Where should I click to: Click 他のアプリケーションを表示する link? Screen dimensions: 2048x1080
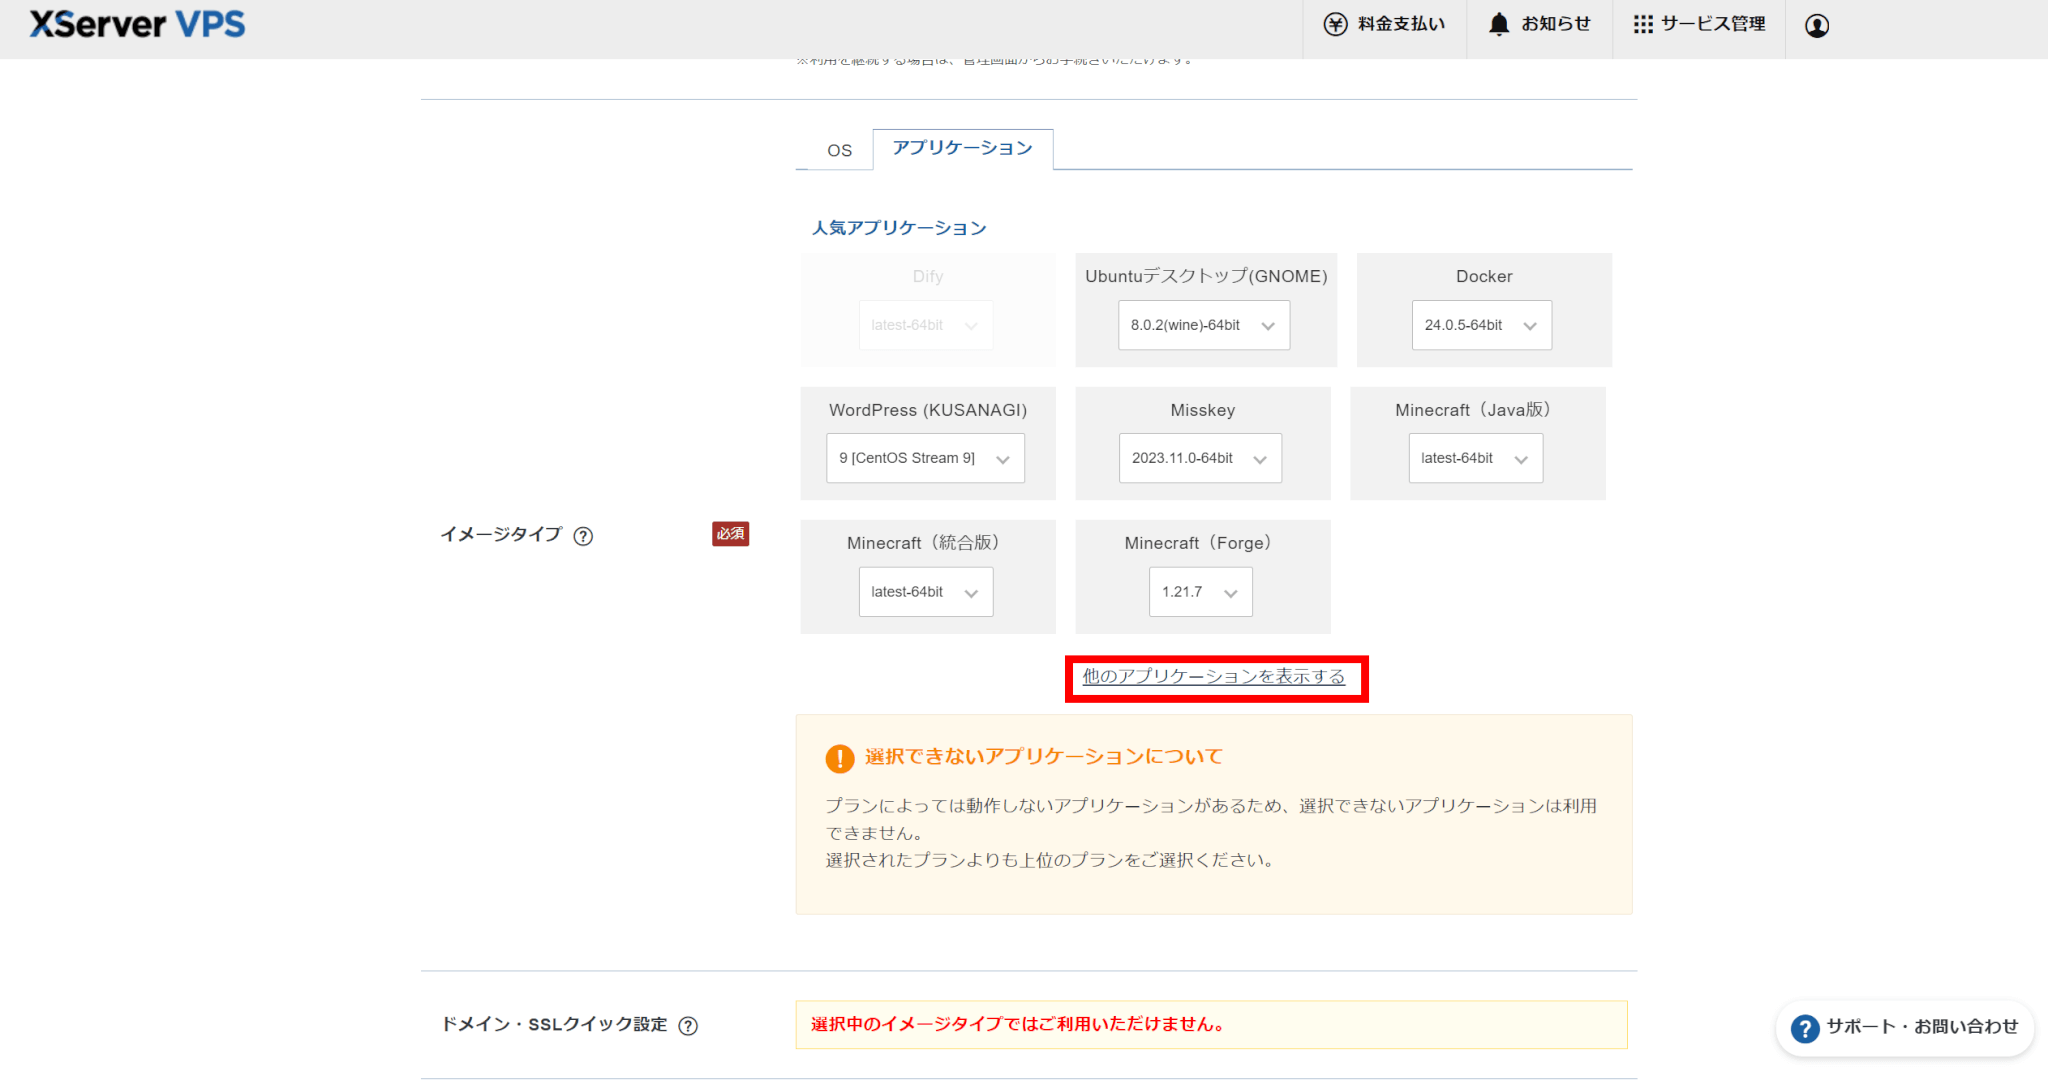pos(1214,677)
